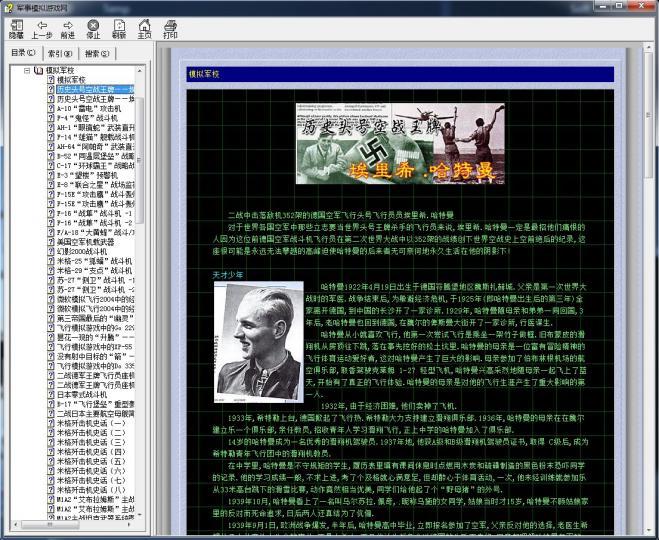Go forward with the 前进 arrow icon
Image resolution: width=659 pixels, height=540 pixels.
[67, 28]
